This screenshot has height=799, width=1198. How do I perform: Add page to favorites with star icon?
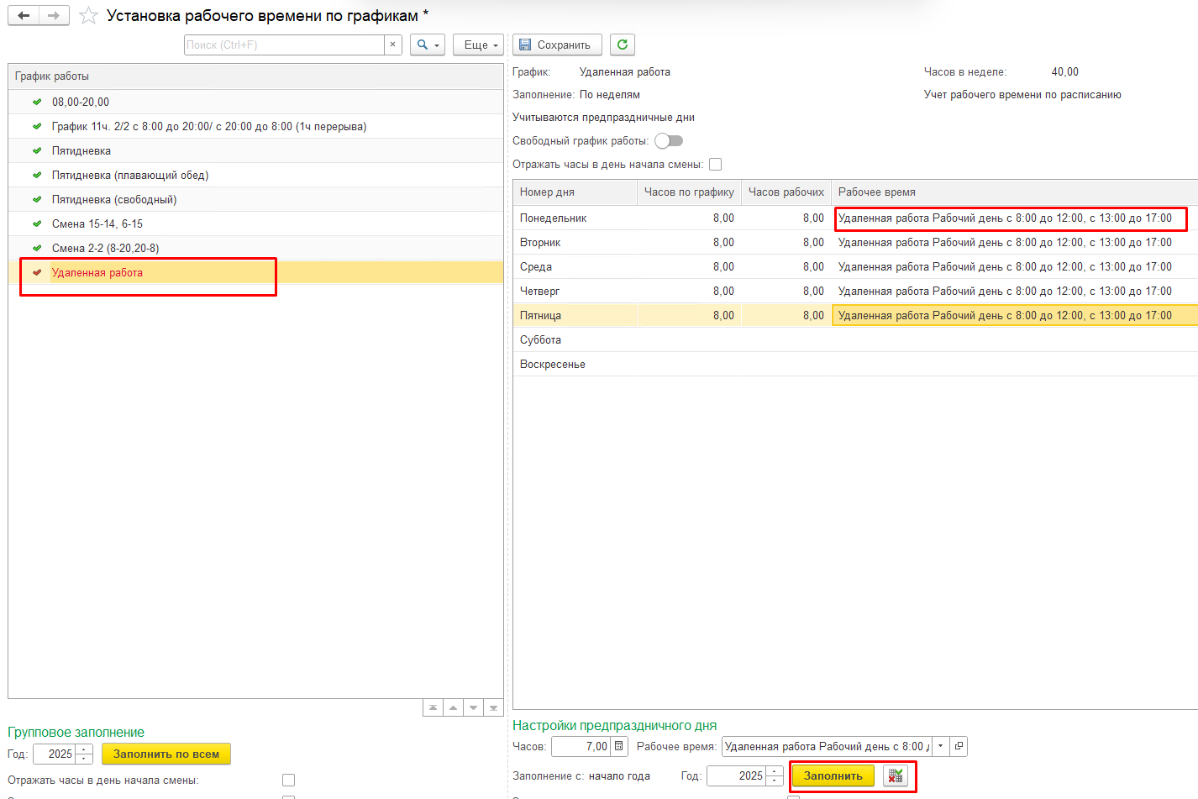(x=89, y=16)
